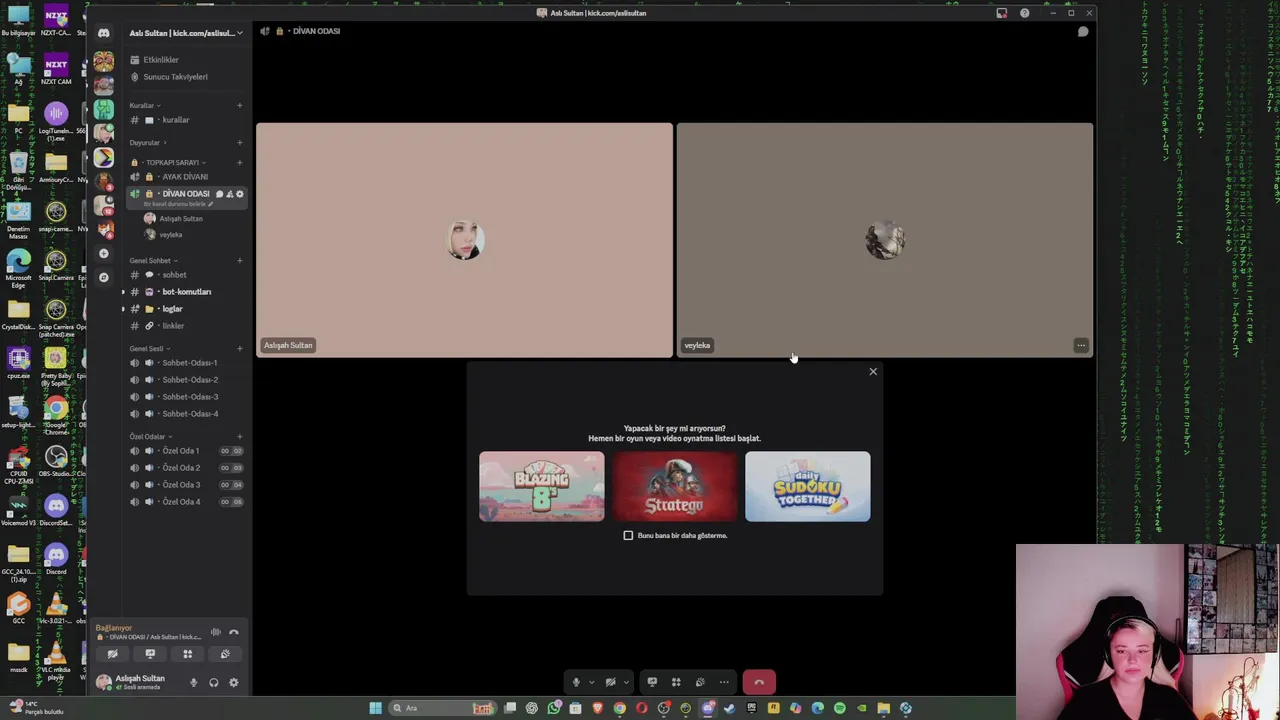The height and width of the screenshot is (720, 1280).
Task: Toggle camera in the connection panel
Action: point(112,654)
